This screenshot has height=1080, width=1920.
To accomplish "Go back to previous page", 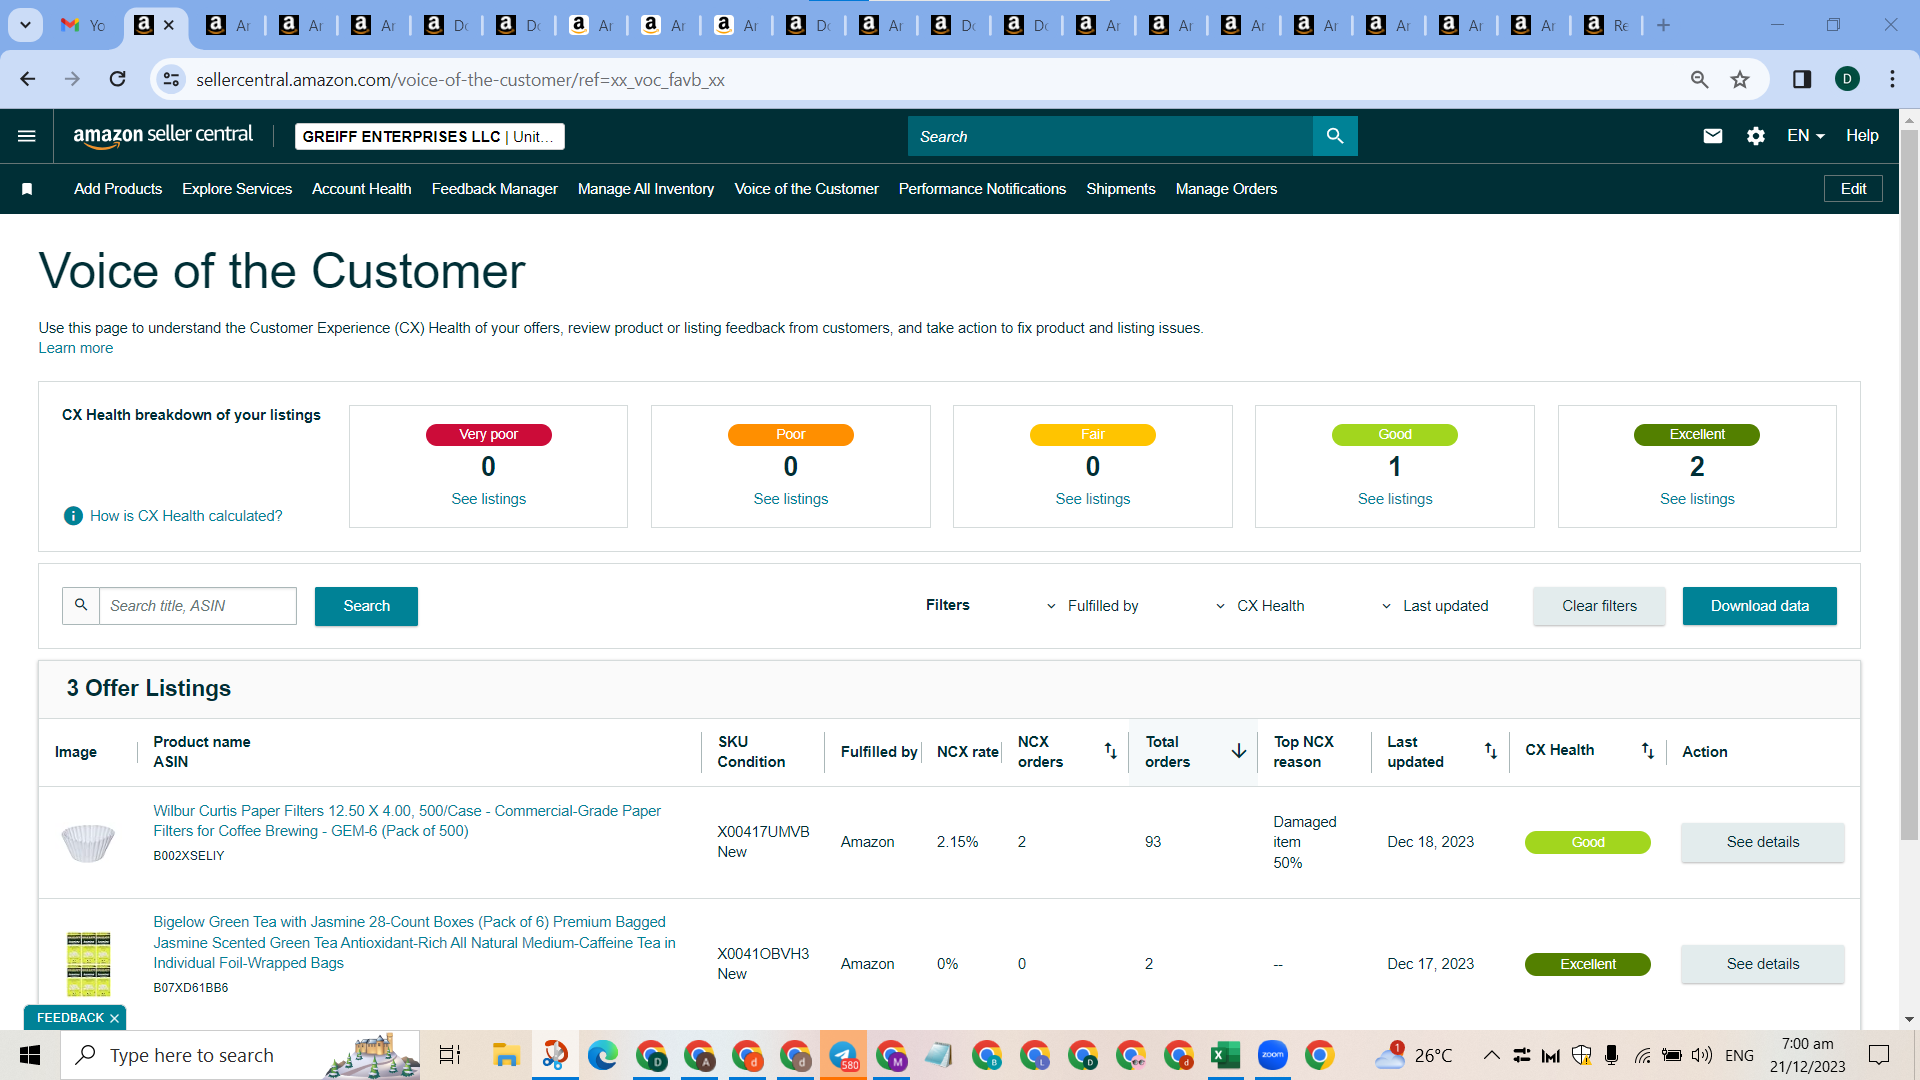I will (28, 79).
